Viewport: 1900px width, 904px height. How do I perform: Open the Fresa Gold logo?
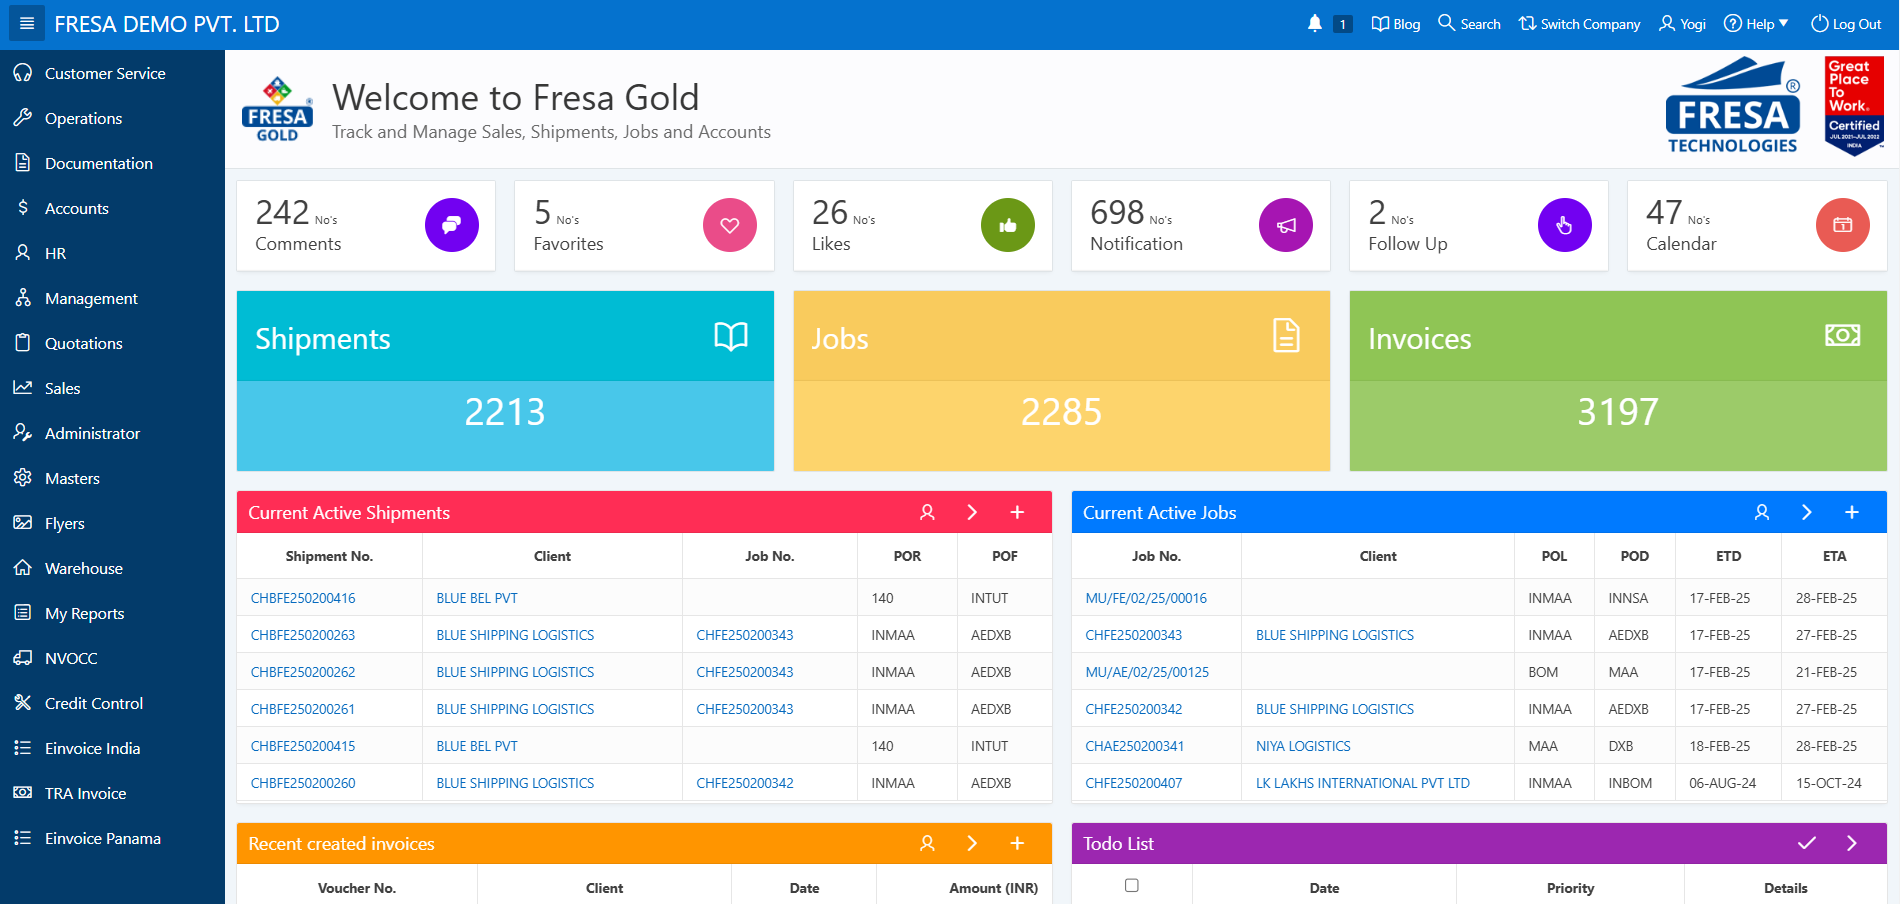[x=277, y=109]
